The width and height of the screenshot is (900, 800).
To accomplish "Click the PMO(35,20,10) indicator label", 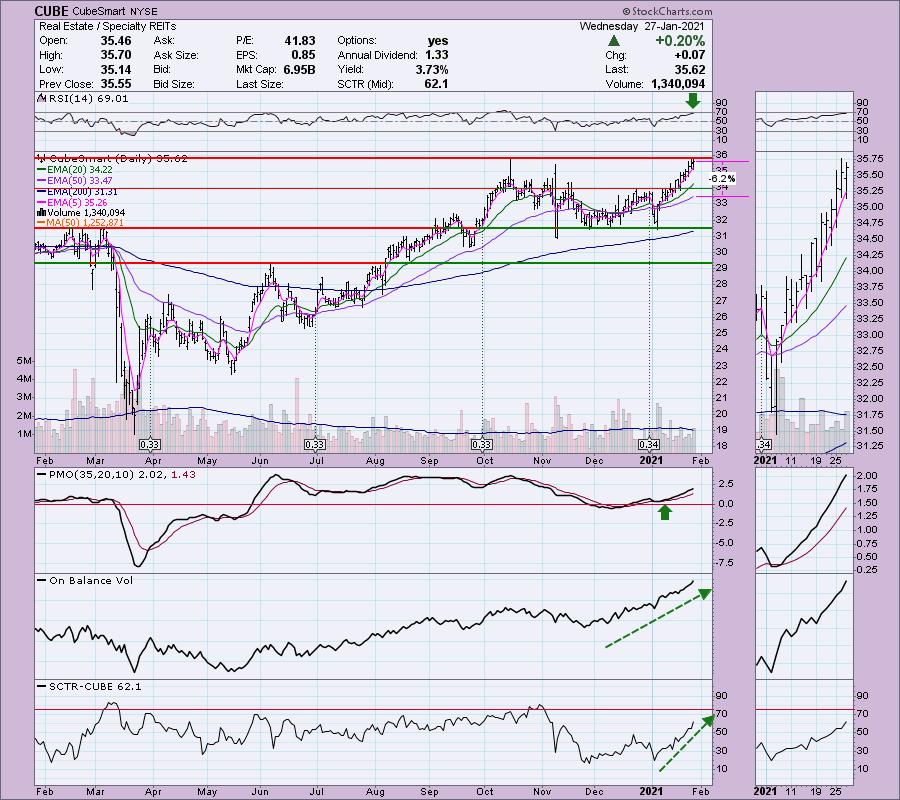I will [91, 475].
